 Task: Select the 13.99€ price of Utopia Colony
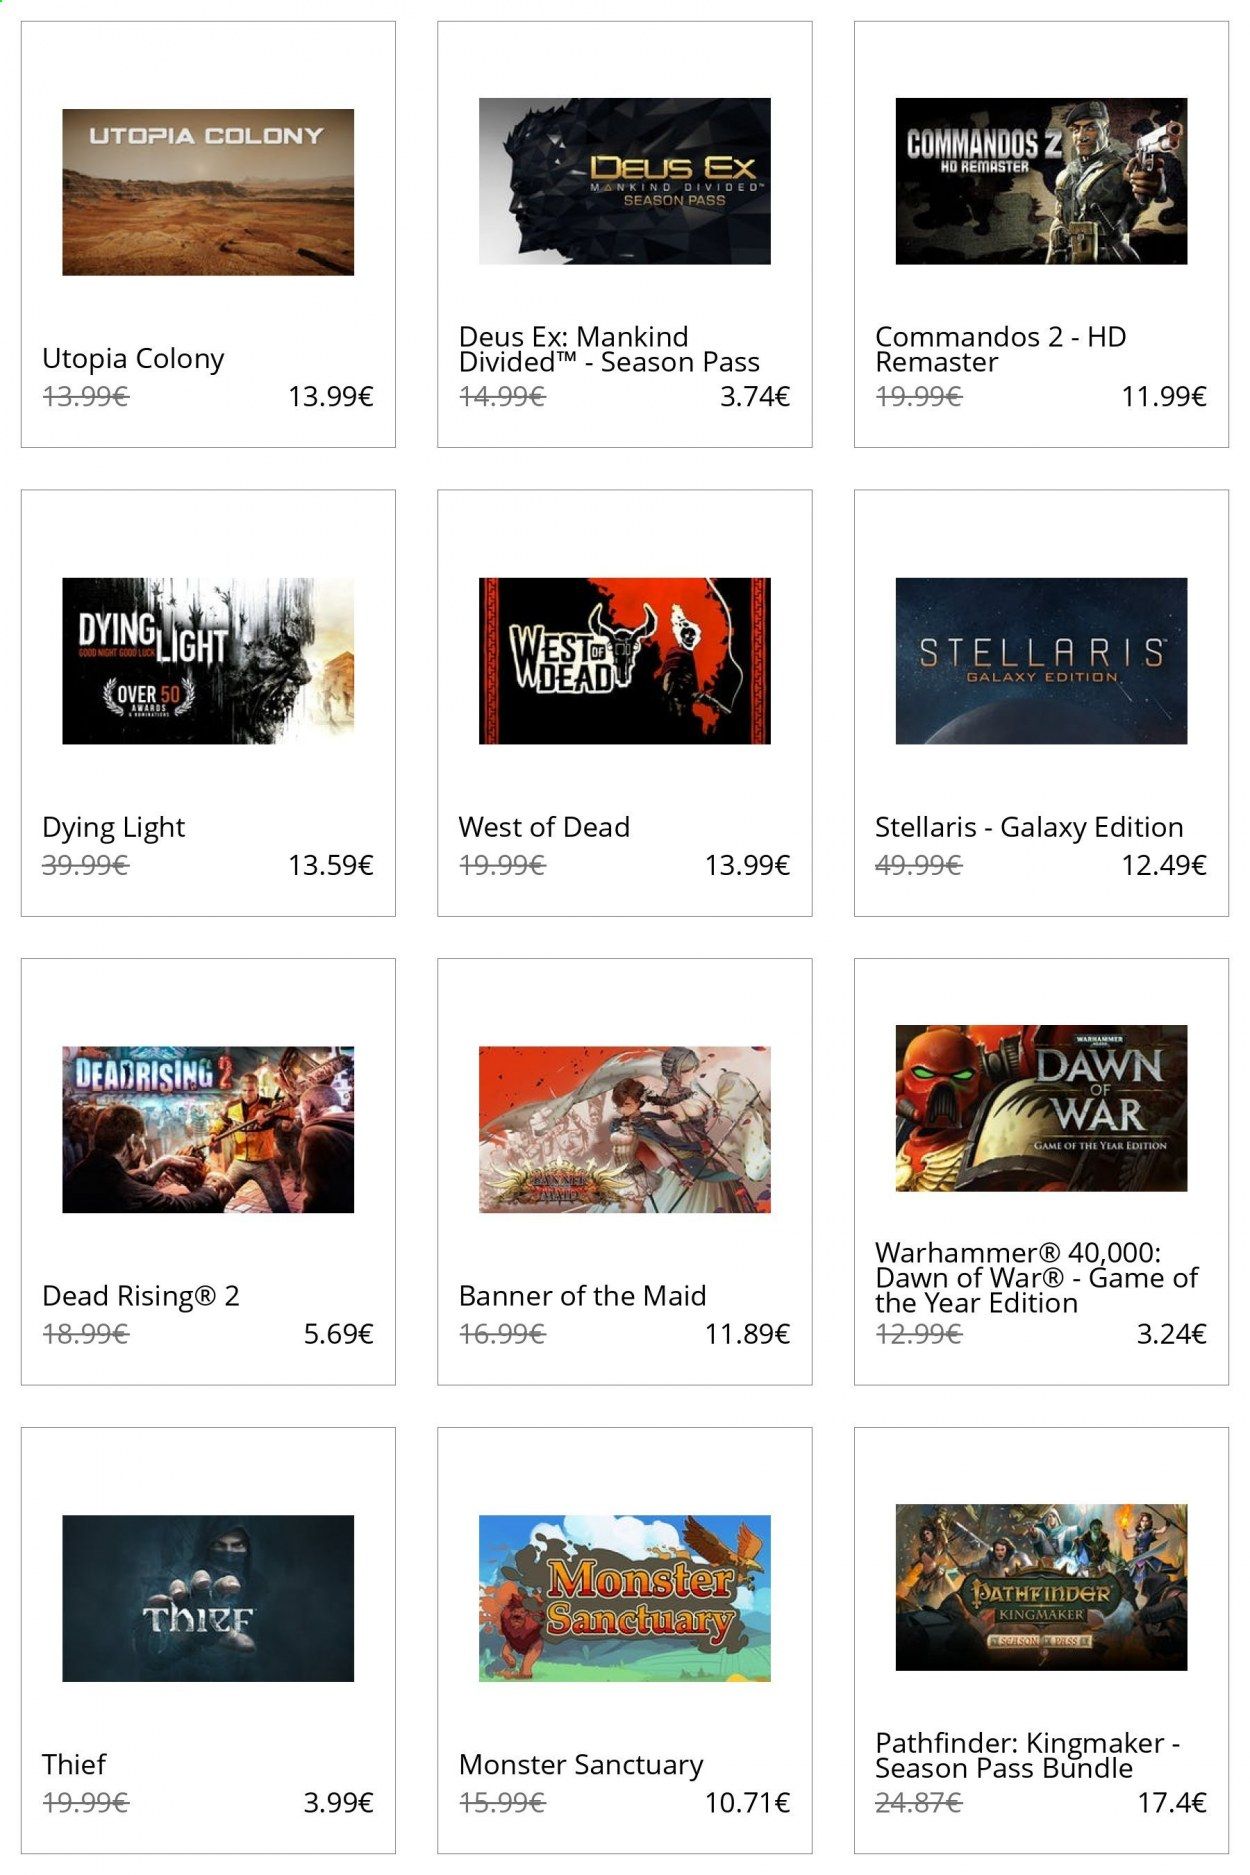pos(331,397)
